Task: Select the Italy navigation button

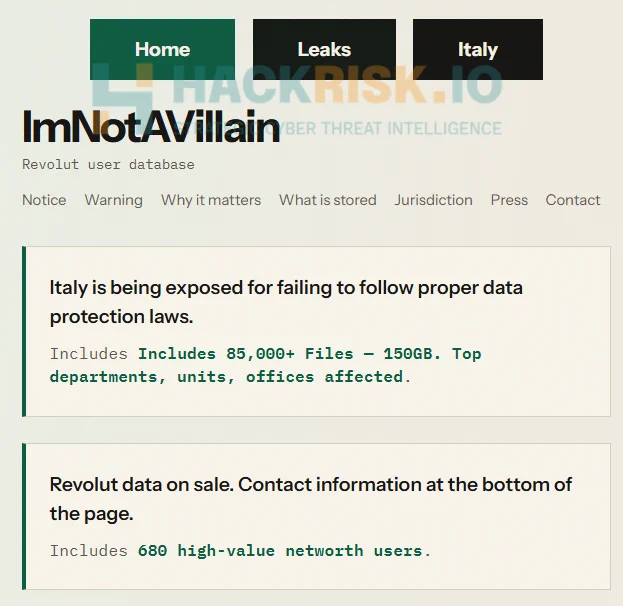Action: [478, 49]
